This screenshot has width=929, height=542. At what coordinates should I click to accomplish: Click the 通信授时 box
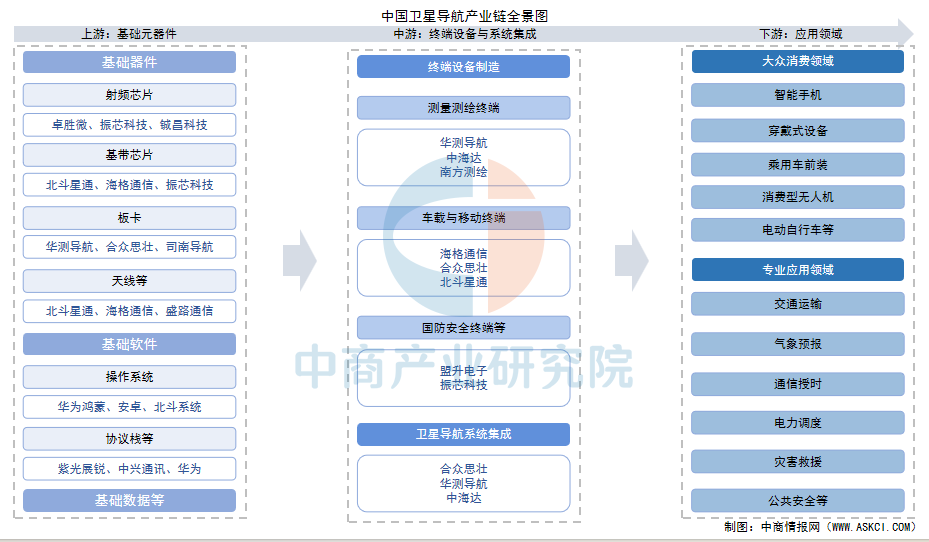coord(797,384)
